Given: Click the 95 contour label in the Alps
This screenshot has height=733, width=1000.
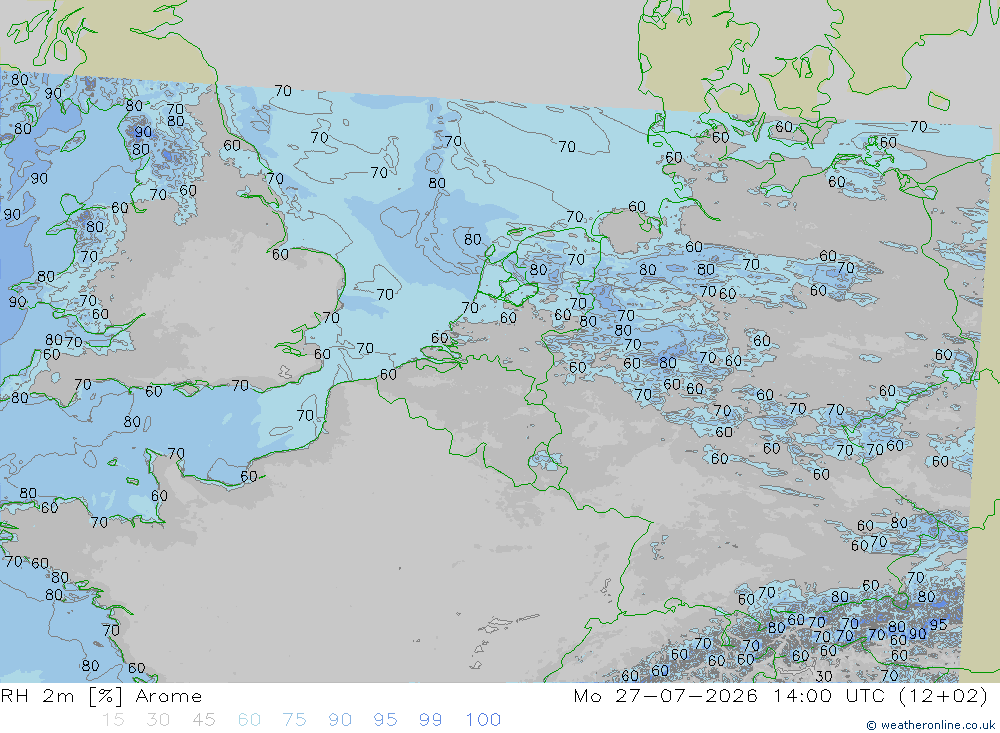Looking at the screenshot, I should tap(938, 625).
